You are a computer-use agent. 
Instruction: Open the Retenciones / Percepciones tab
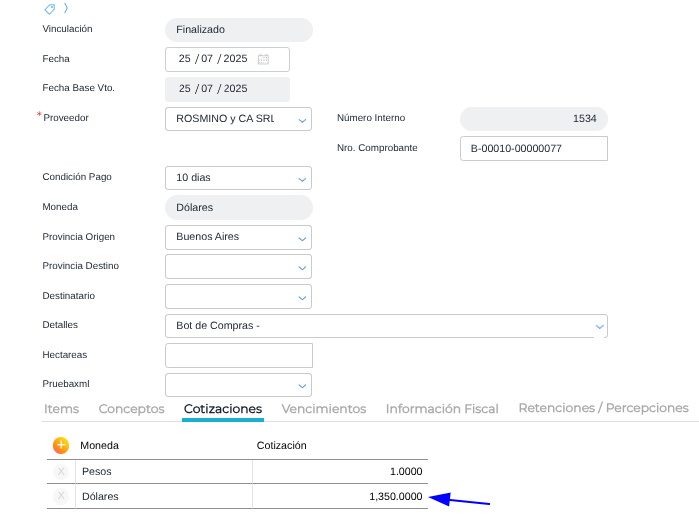603,408
